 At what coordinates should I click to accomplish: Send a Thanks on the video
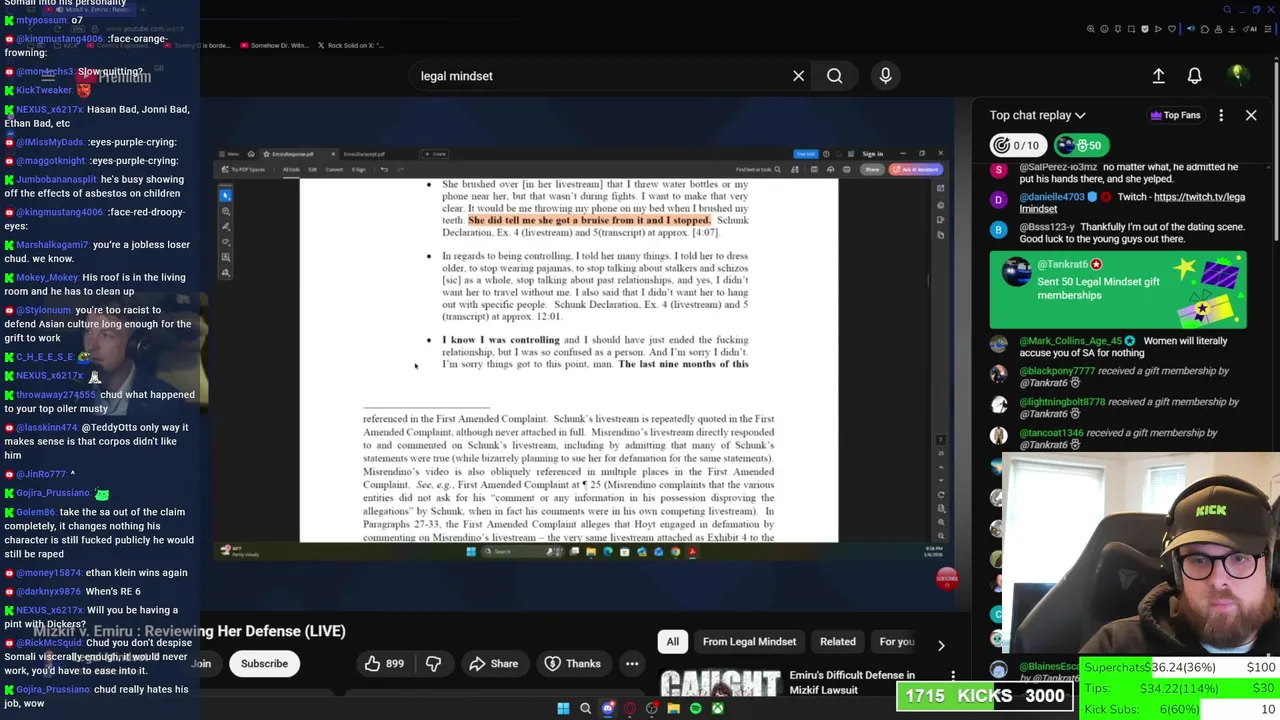click(x=572, y=664)
